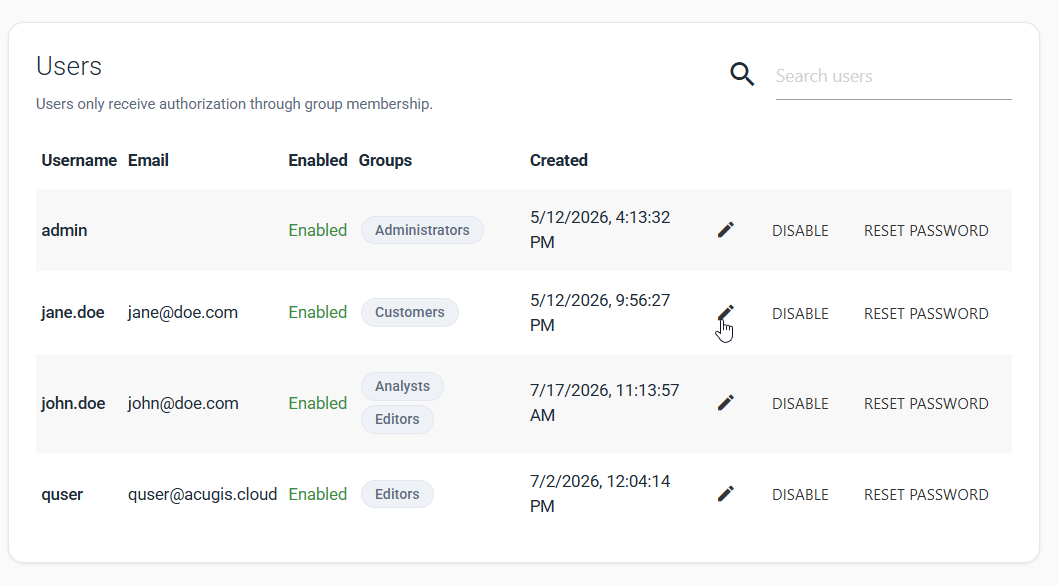Viewport: 1059px width, 585px height.
Task: Click the Email column header
Action: 149,160
